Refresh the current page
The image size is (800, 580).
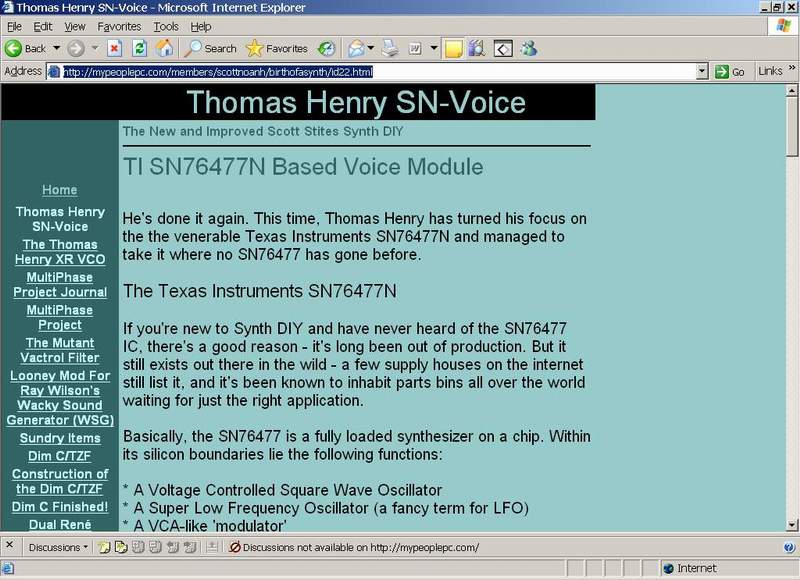pyautogui.click(x=140, y=48)
